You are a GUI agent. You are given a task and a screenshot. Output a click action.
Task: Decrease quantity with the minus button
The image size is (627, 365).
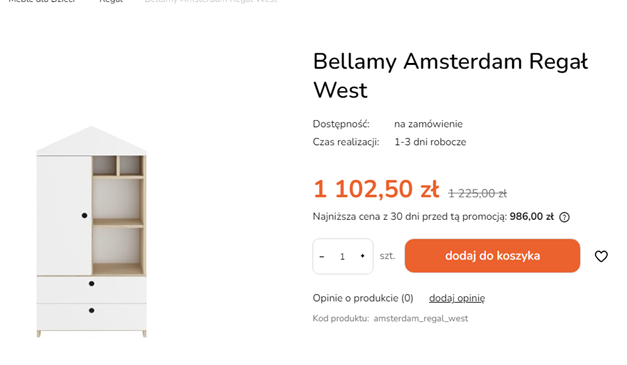pos(322,256)
